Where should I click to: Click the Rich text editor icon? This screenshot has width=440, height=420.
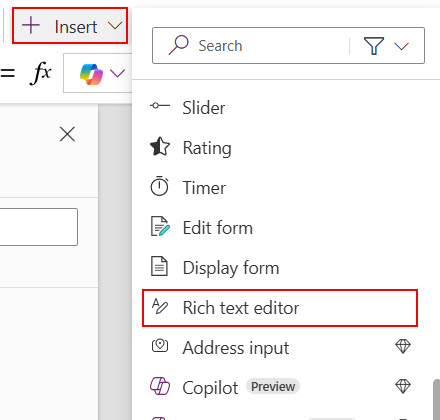(x=160, y=306)
